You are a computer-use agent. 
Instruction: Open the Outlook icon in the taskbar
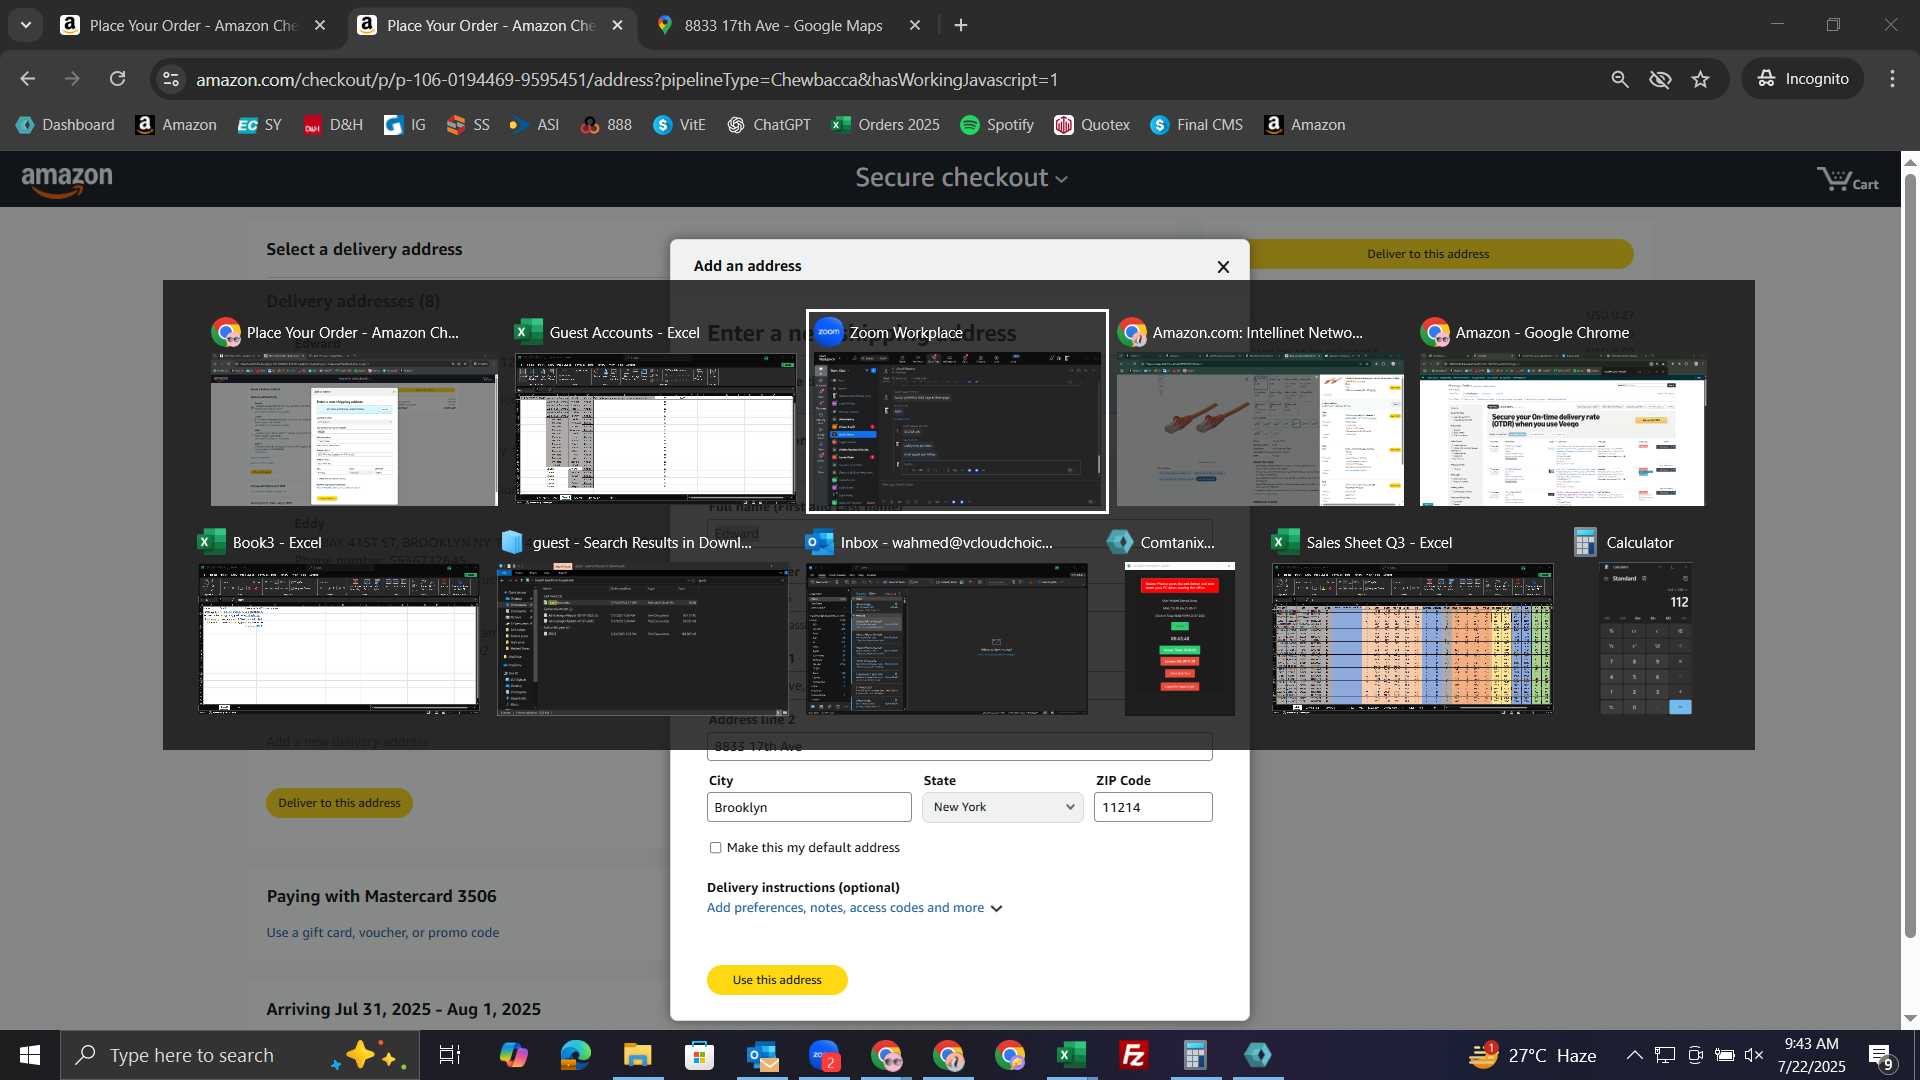coord(762,1055)
